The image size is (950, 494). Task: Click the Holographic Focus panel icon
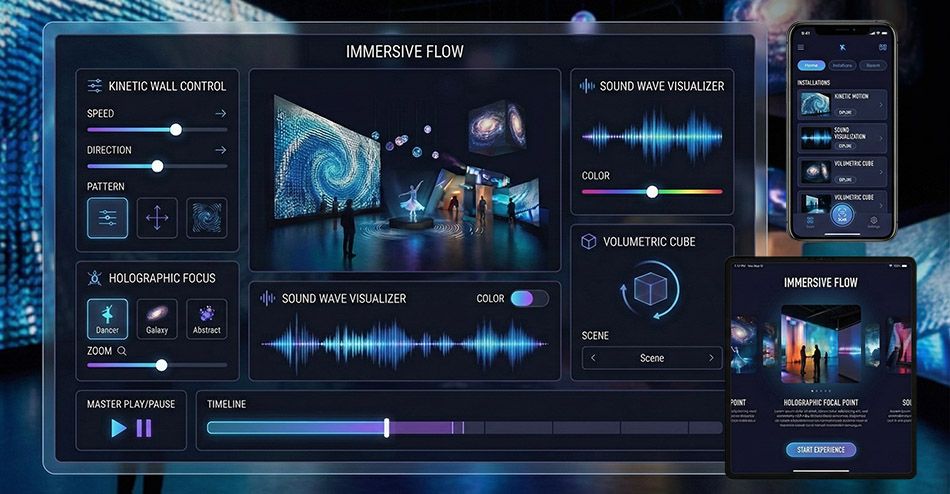[x=95, y=278]
